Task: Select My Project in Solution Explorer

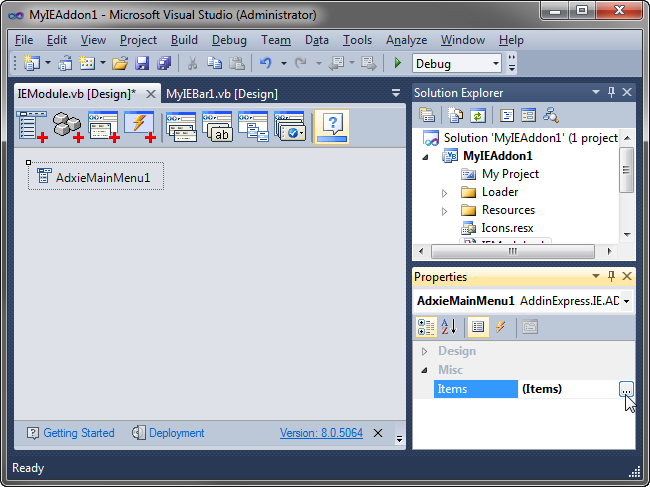Action: (510, 174)
